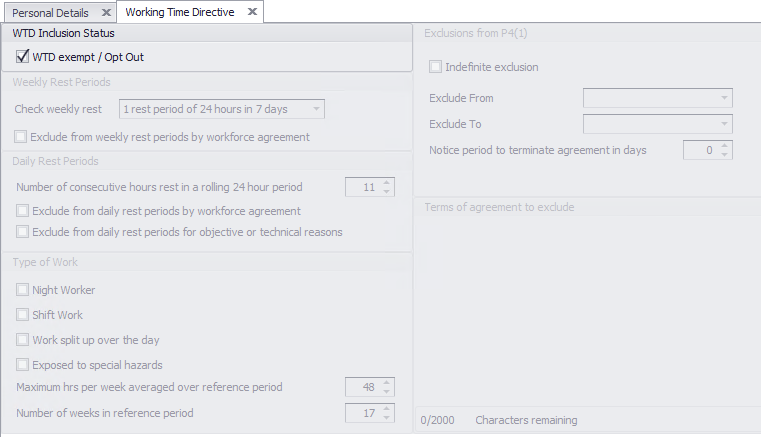Decrease number of weeks in reference period
The height and width of the screenshot is (437, 761).
(387, 417)
